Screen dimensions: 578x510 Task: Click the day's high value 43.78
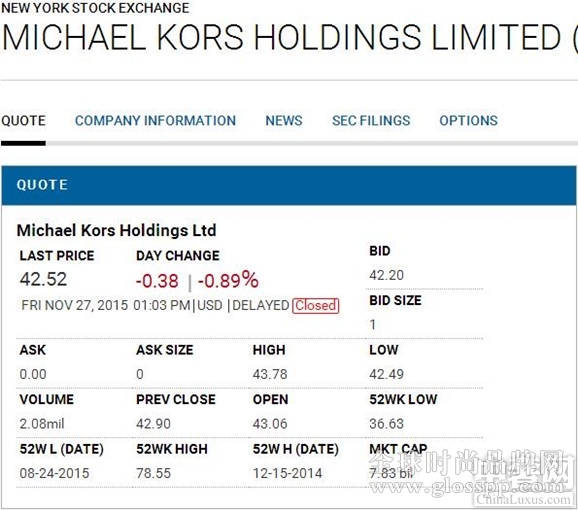(x=270, y=374)
